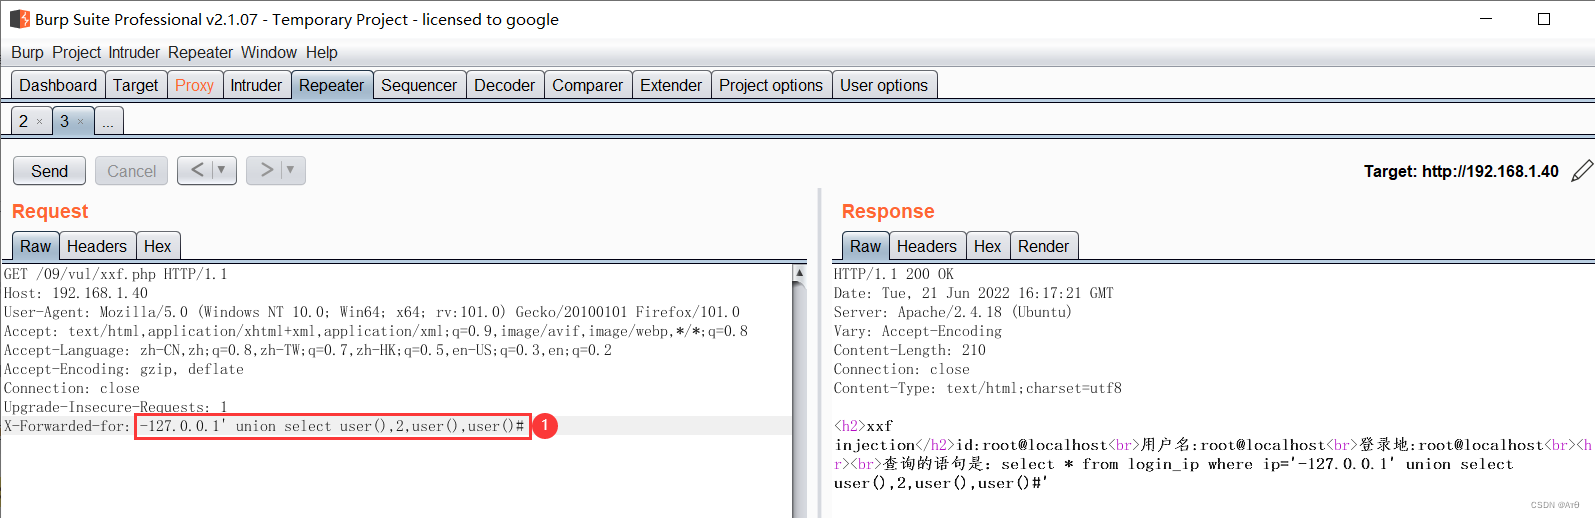This screenshot has height=518, width=1595.
Task: Open the Window menu
Action: (x=269, y=52)
